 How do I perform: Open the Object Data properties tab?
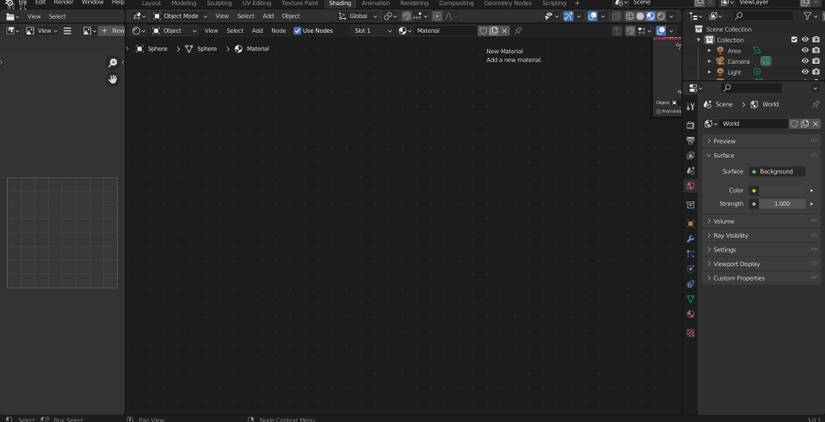(690, 299)
